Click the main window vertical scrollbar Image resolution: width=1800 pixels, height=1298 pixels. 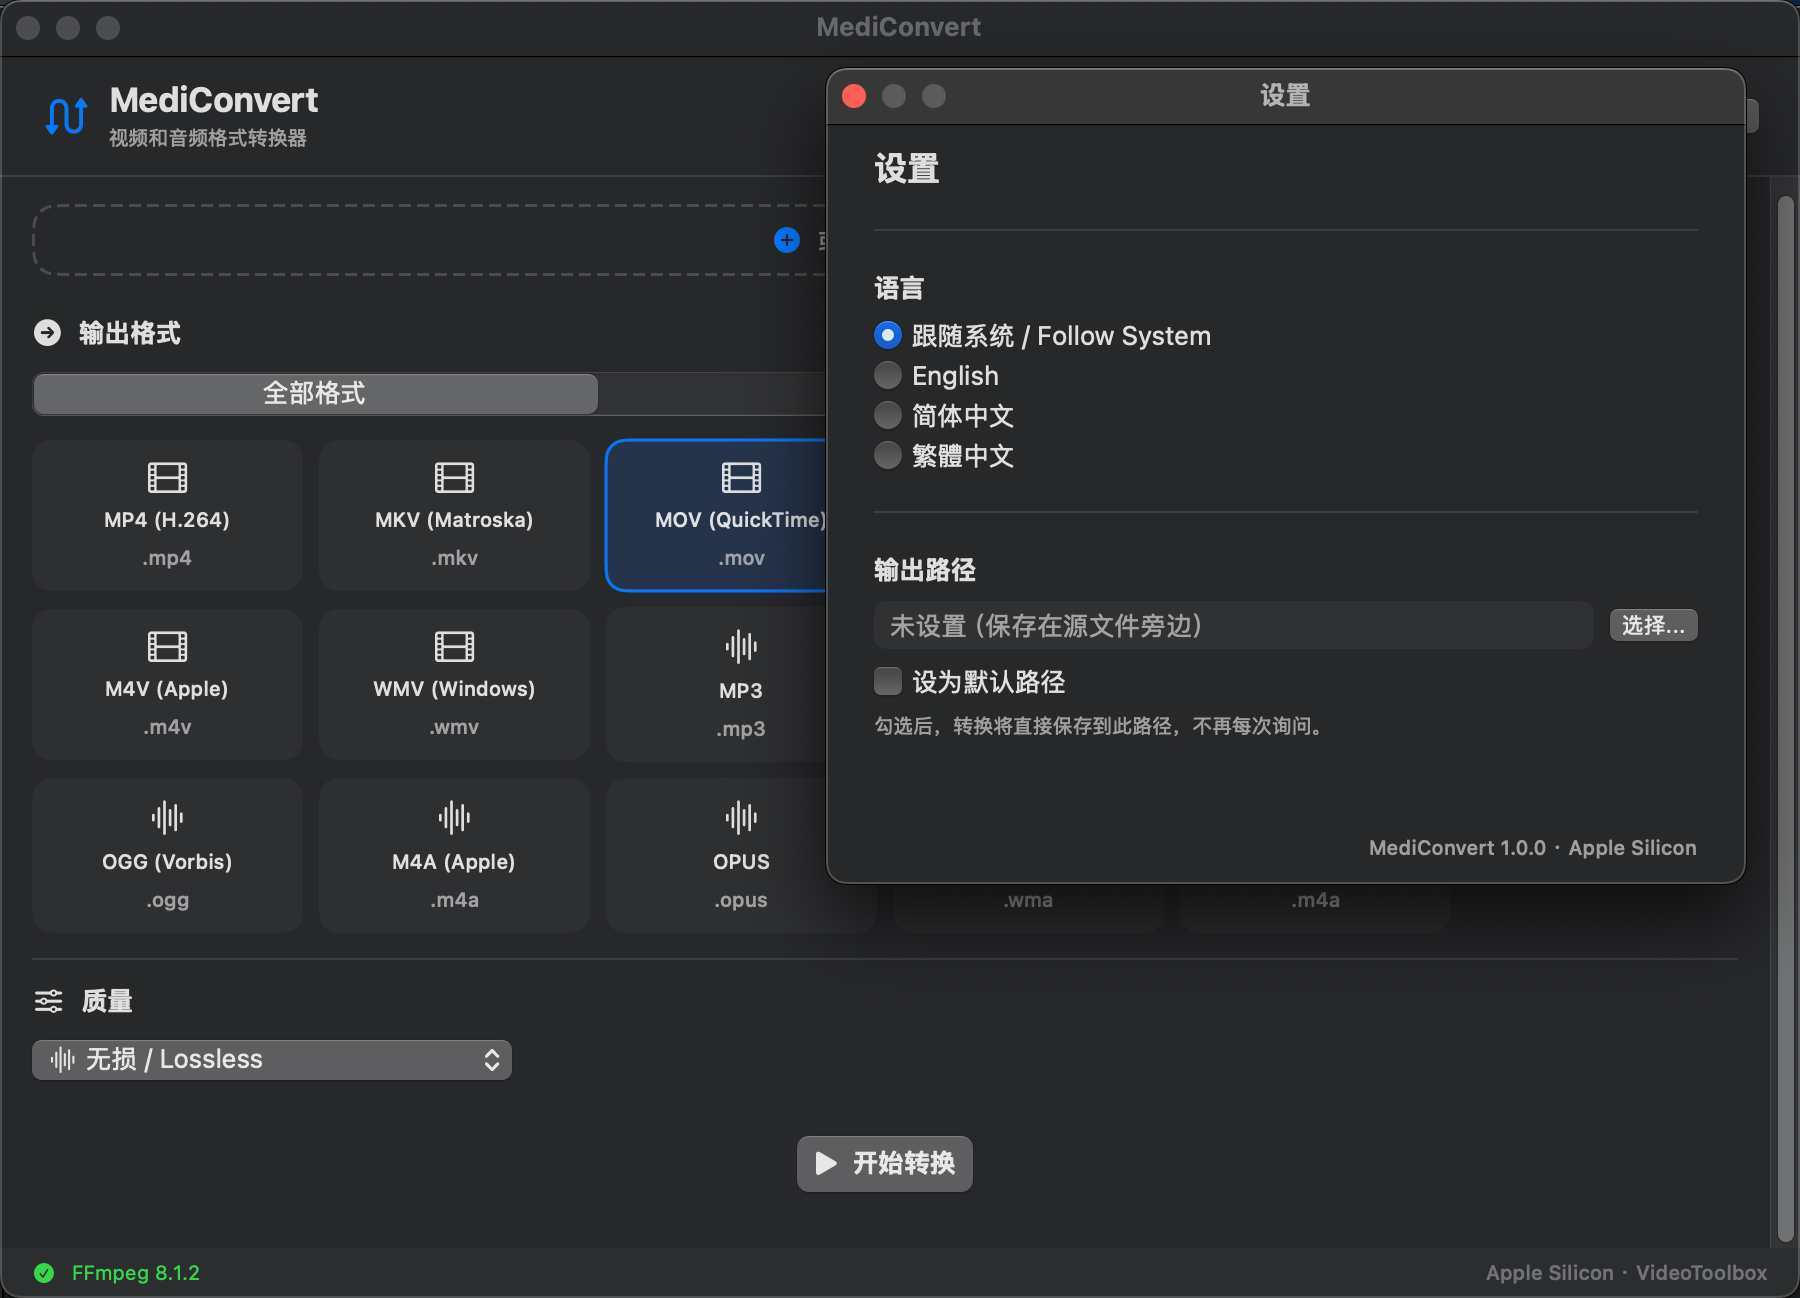point(1785,719)
